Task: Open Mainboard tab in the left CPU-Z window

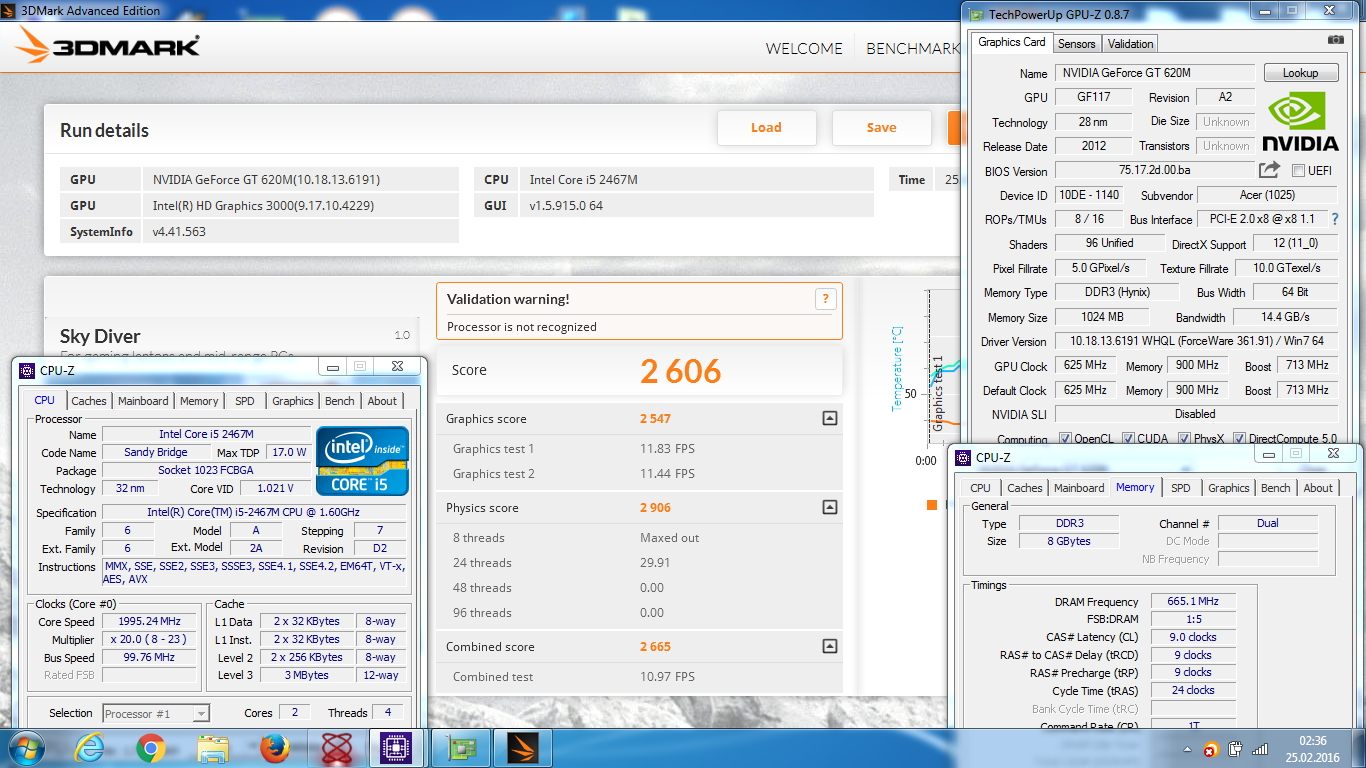Action: (143, 401)
